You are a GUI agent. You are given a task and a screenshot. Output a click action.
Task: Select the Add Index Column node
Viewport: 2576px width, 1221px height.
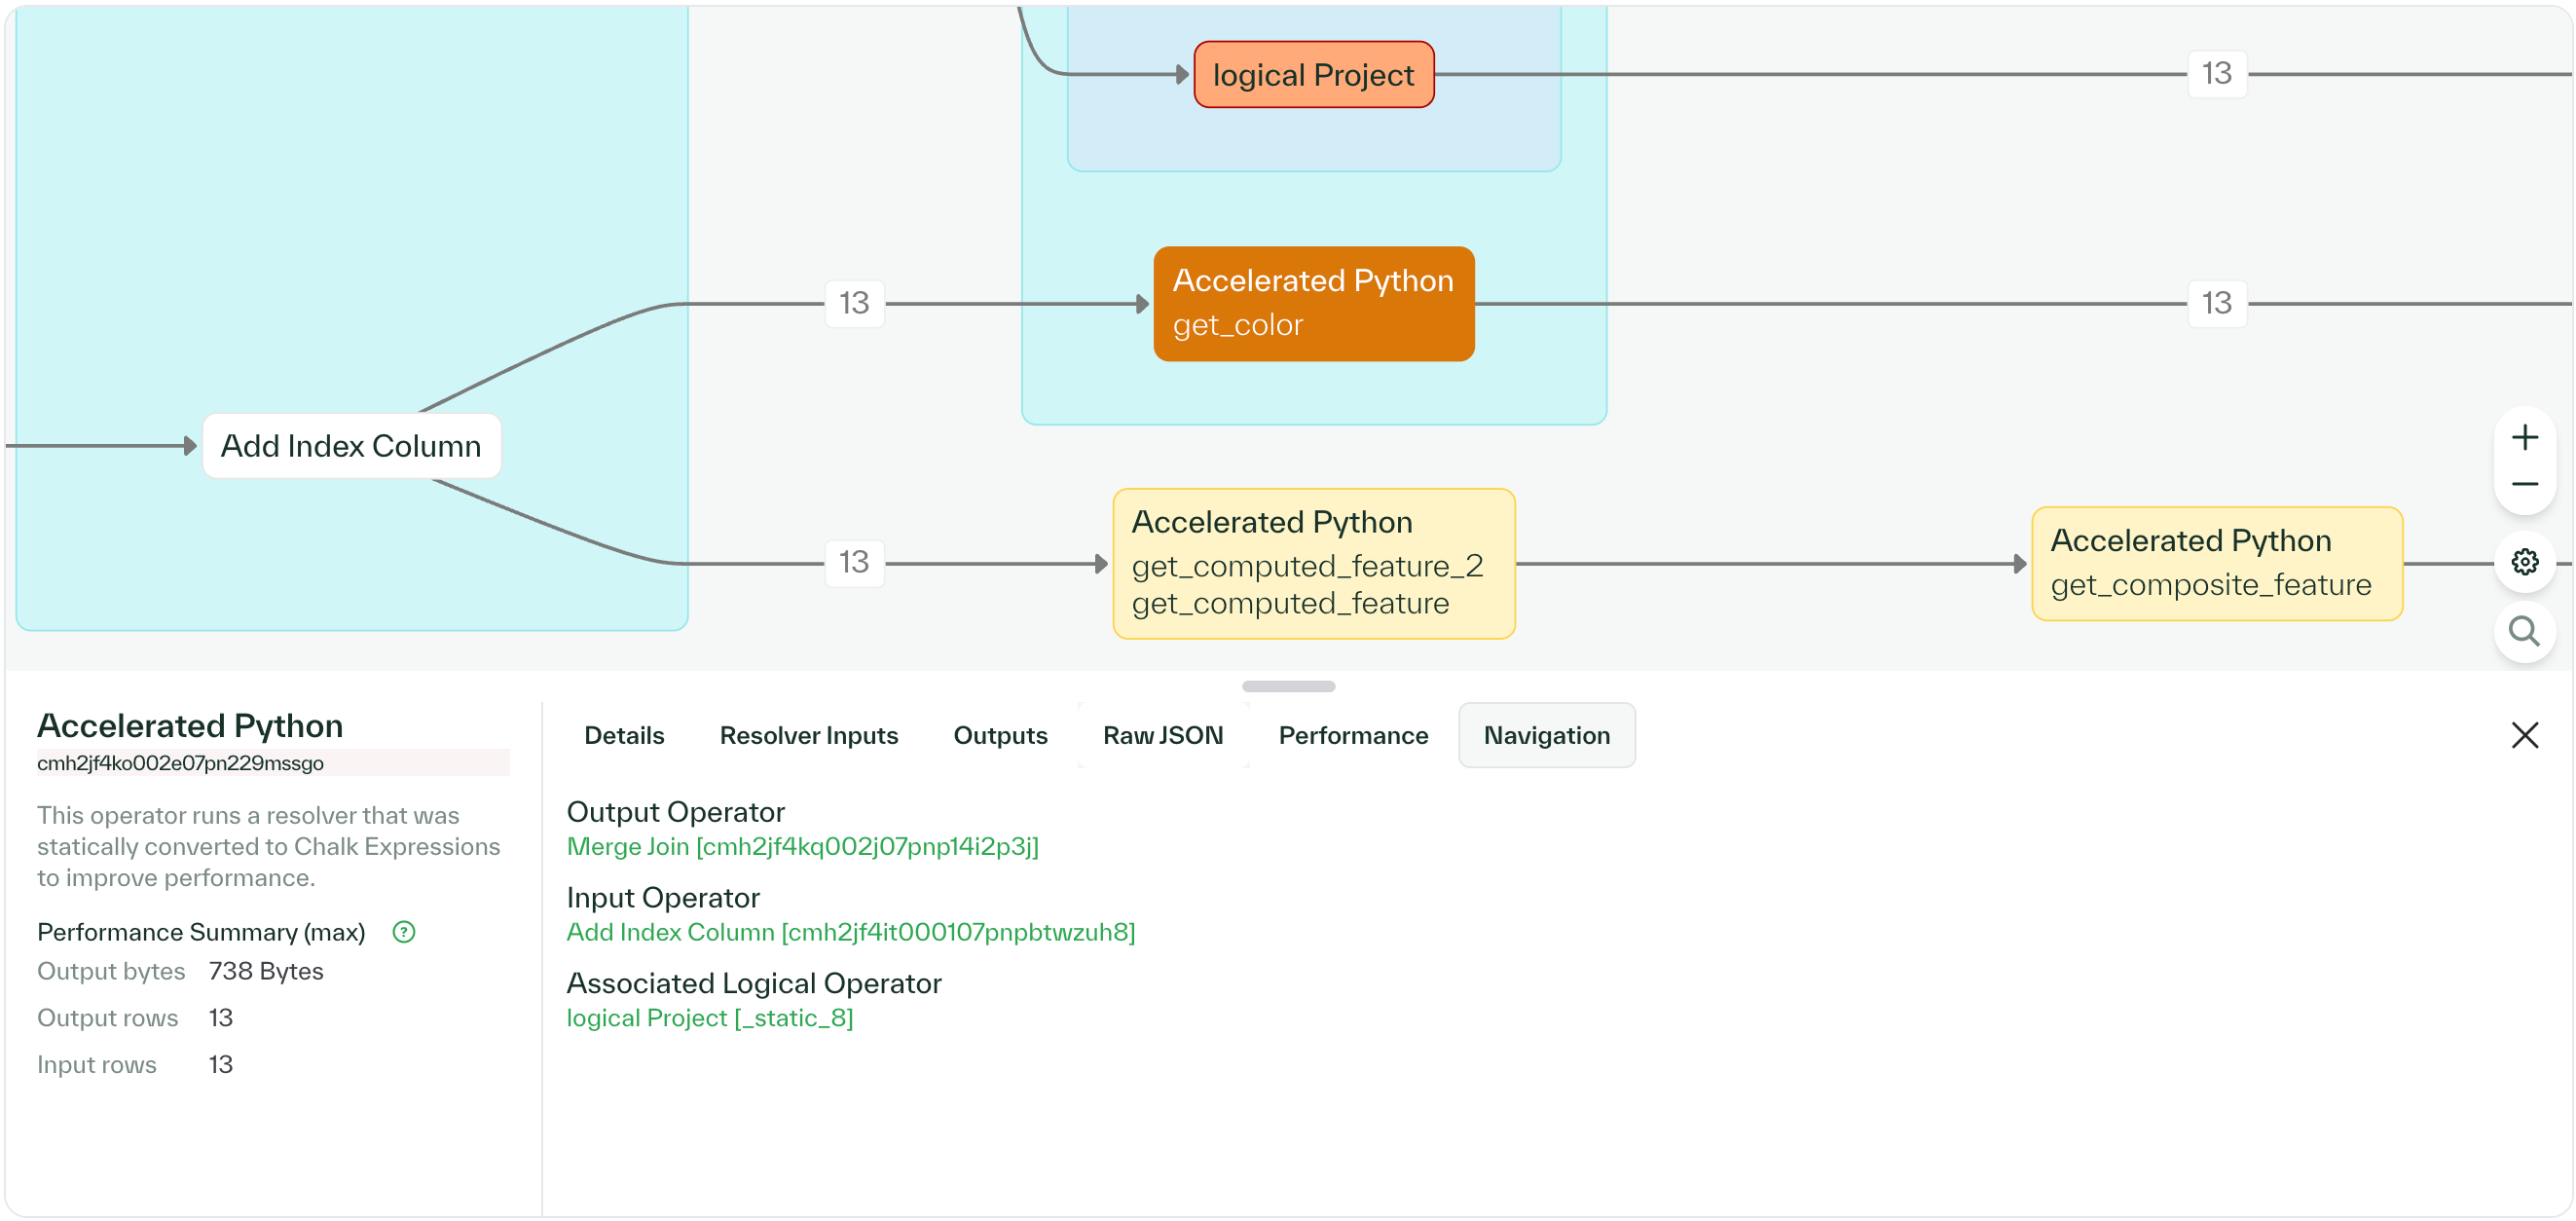pyautogui.click(x=351, y=445)
